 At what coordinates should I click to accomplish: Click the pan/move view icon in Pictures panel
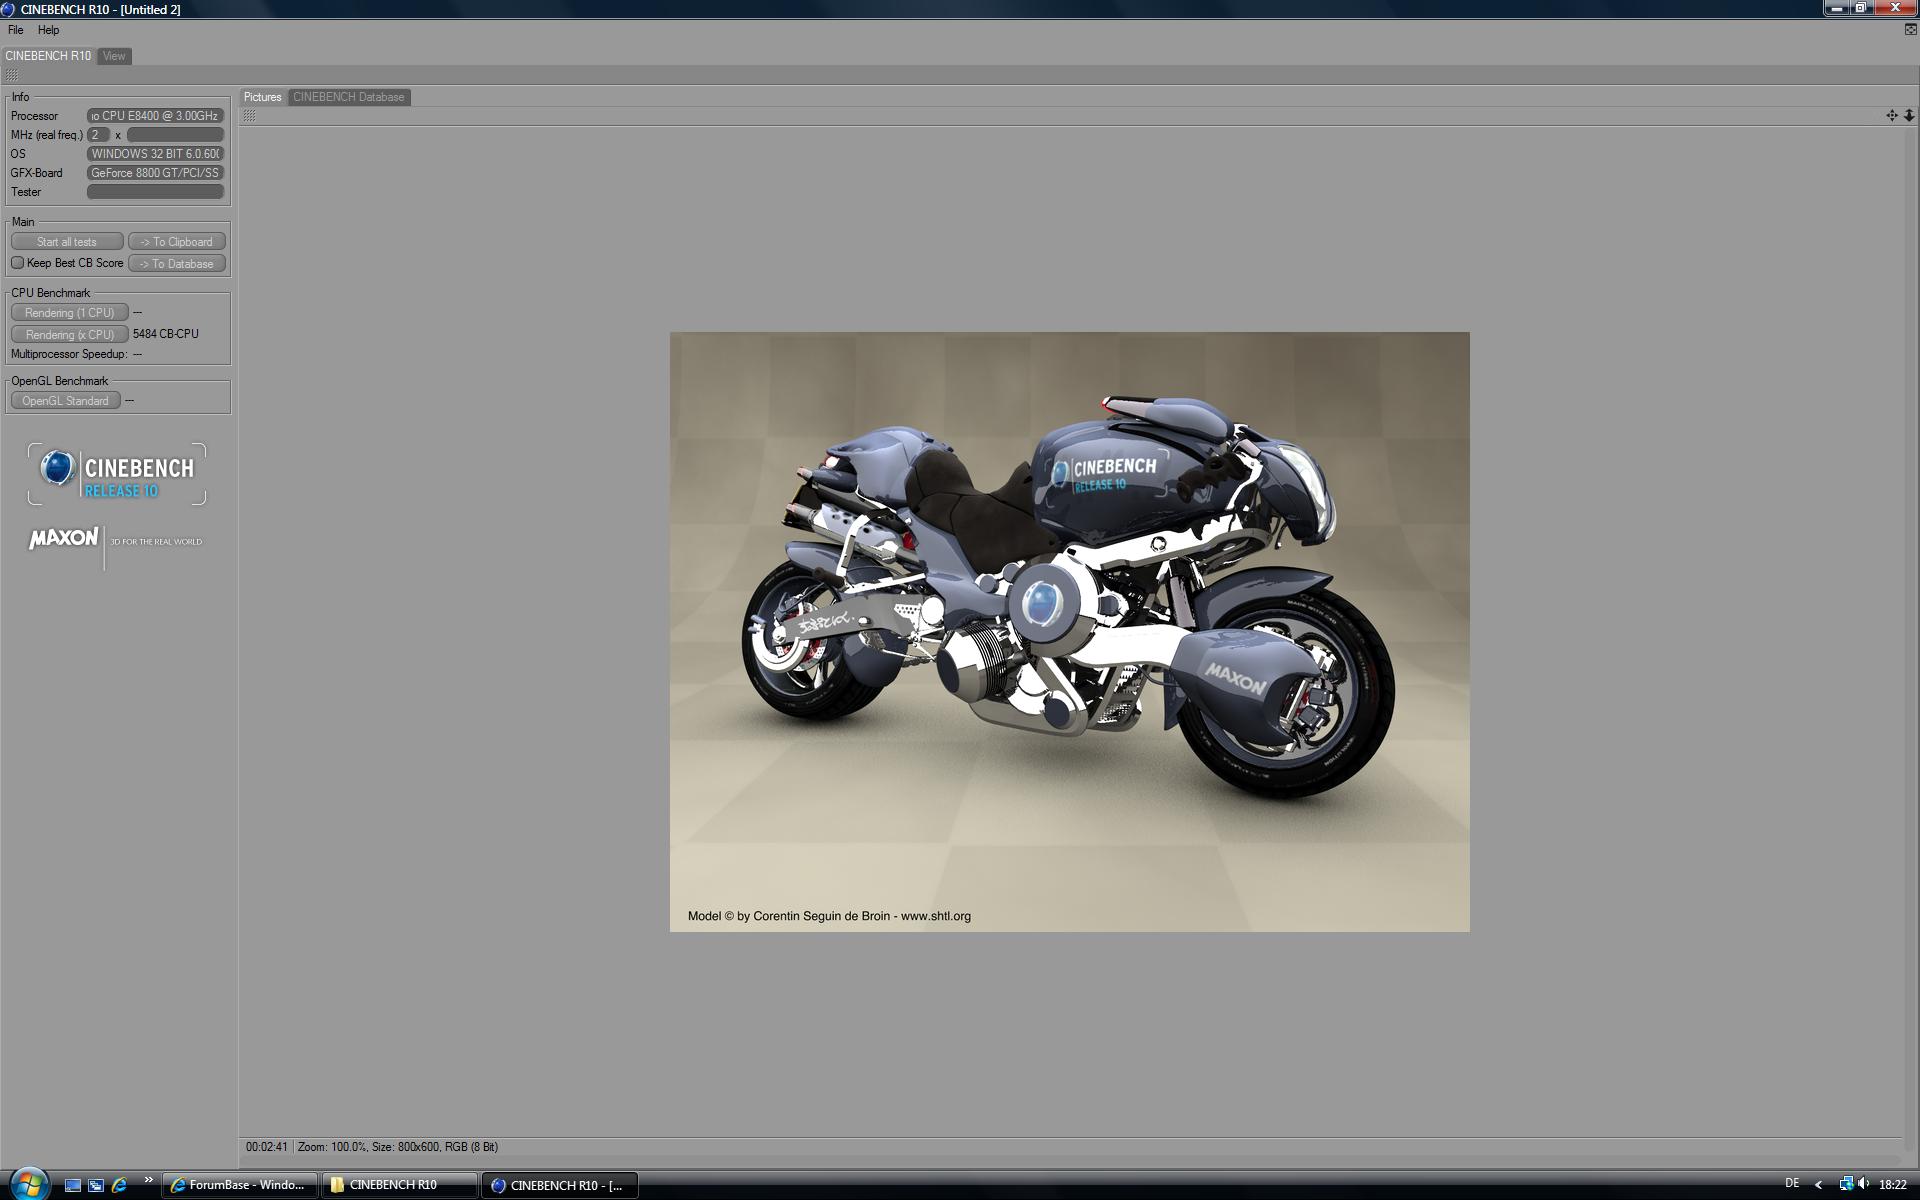coord(1891,116)
